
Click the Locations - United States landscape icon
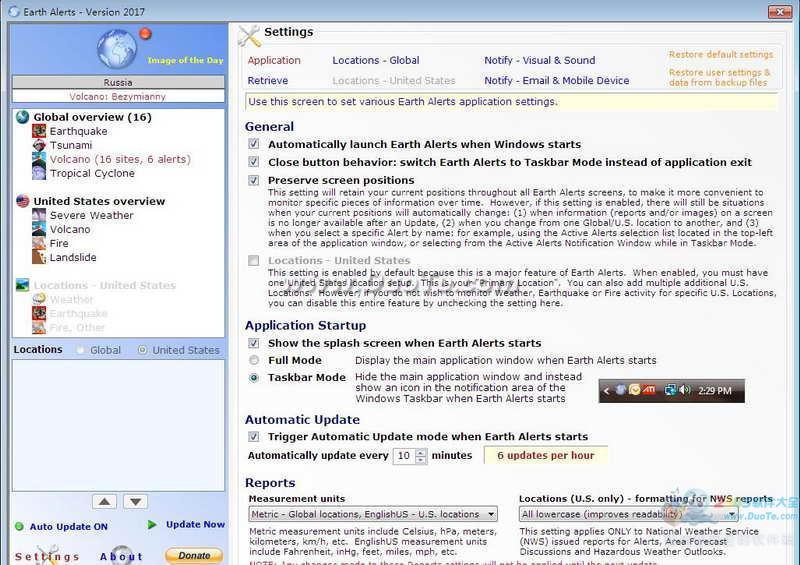(22, 285)
